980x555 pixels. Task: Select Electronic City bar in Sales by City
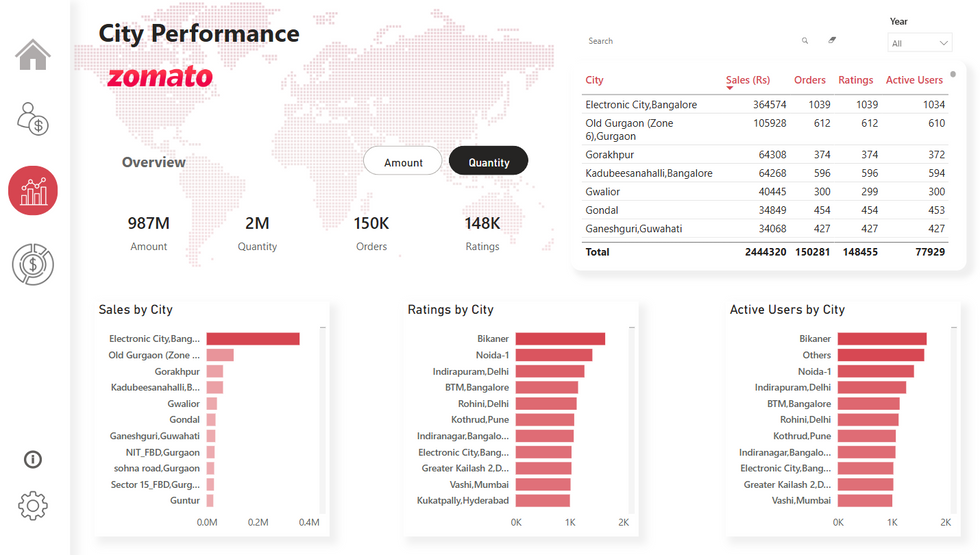pyautogui.click(x=253, y=339)
